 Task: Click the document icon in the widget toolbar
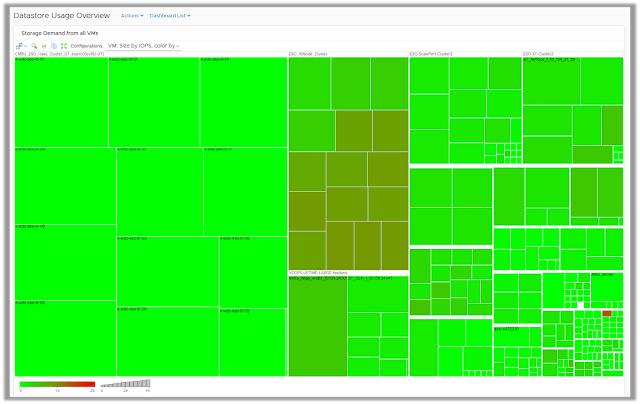pyautogui.click(x=44, y=46)
